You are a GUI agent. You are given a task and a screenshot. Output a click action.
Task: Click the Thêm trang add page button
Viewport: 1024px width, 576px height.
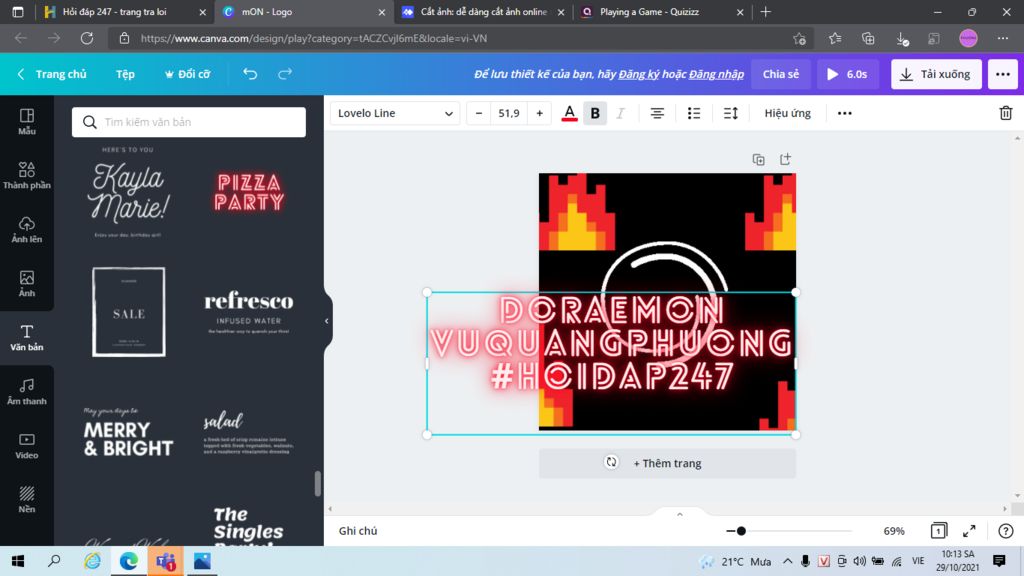coord(667,463)
